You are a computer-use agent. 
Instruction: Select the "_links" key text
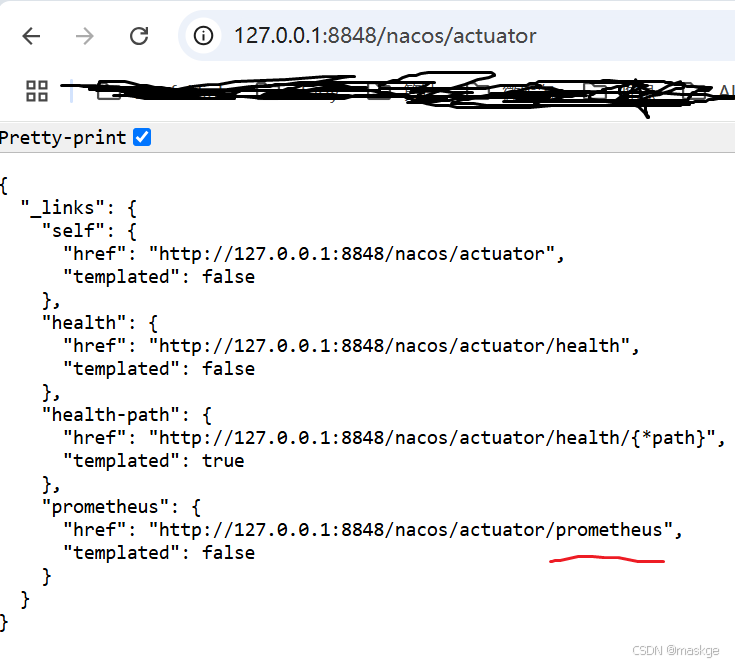point(63,208)
